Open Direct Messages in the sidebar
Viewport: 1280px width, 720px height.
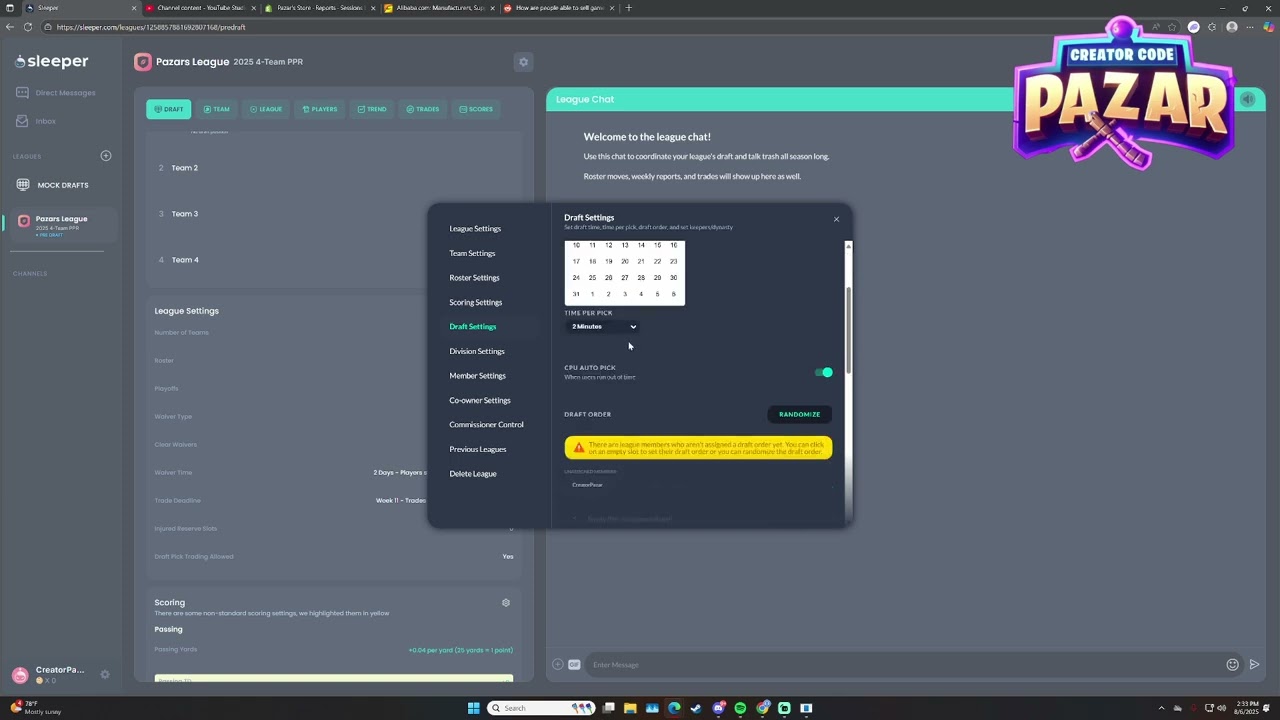(x=56, y=93)
